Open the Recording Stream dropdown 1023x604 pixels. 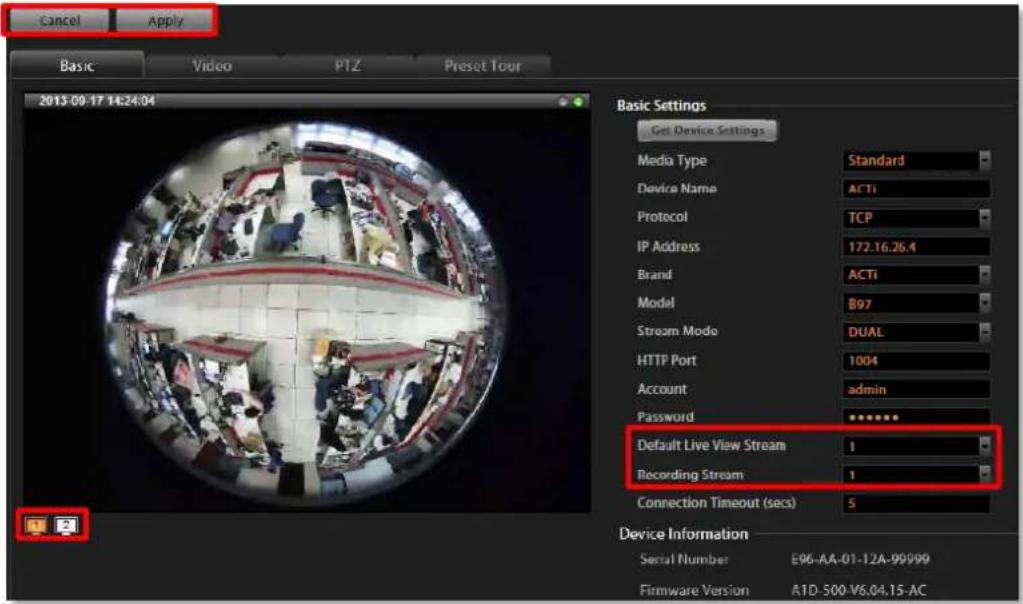985,475
